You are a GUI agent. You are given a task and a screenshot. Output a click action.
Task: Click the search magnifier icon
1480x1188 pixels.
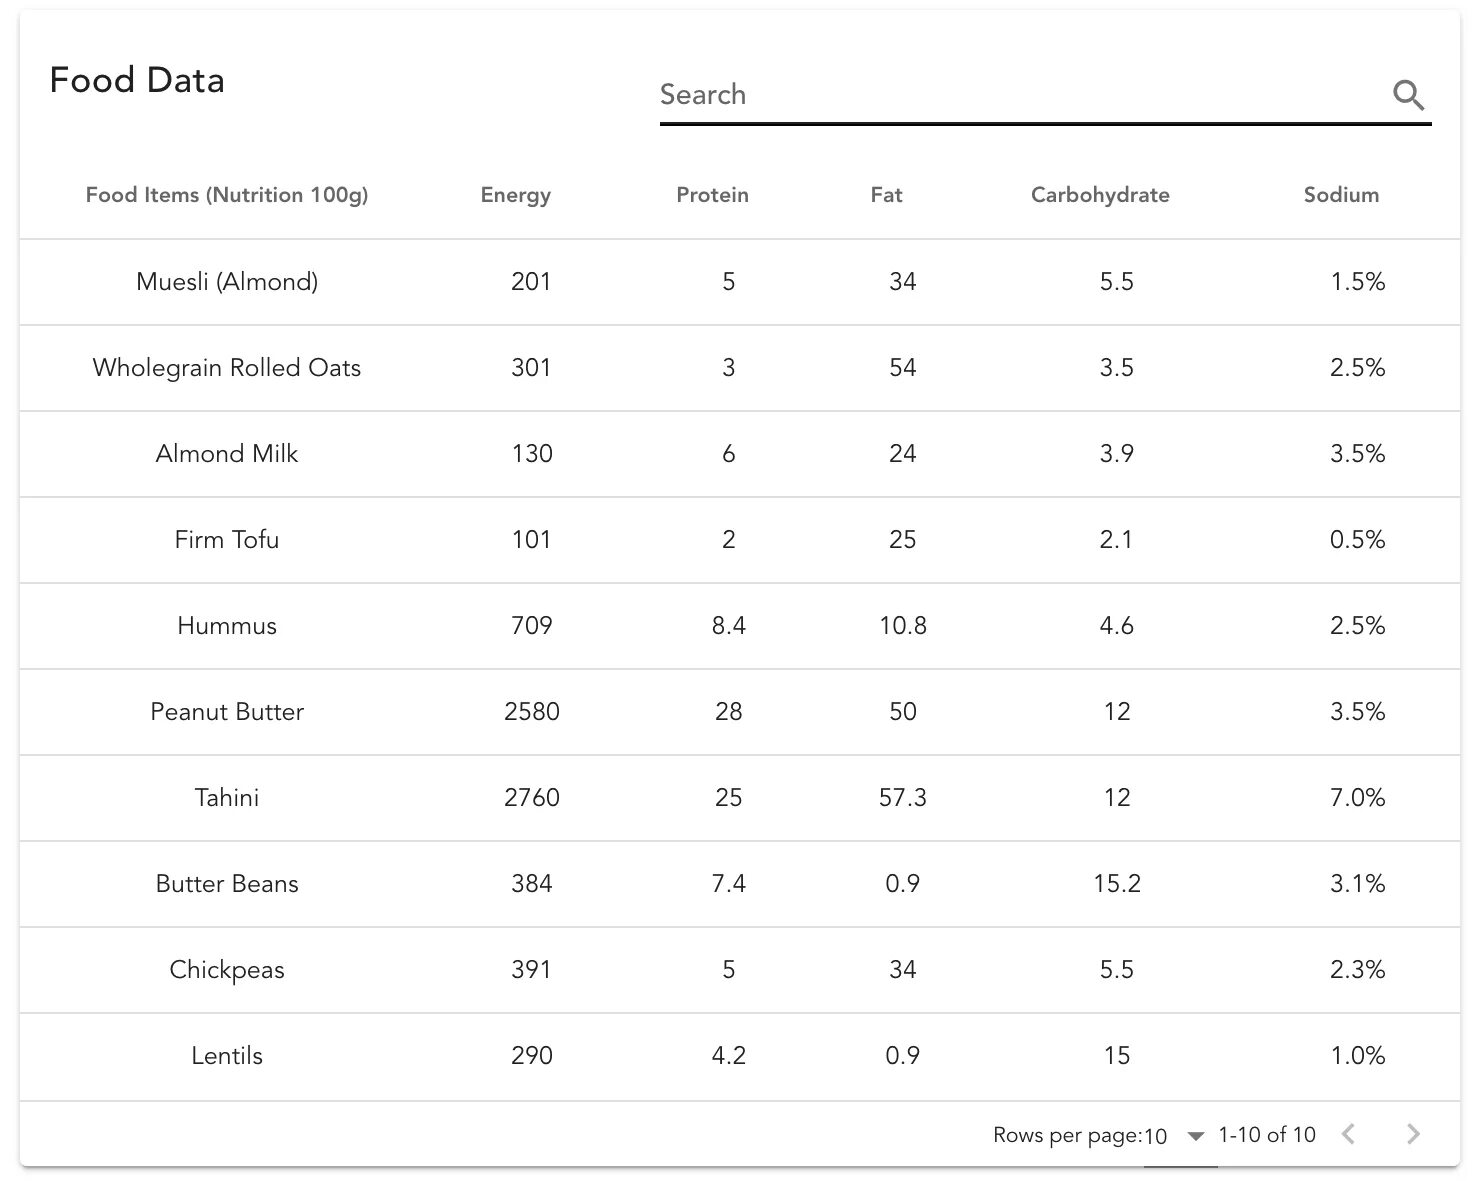pyautogui.click(x=1408, y=95)
